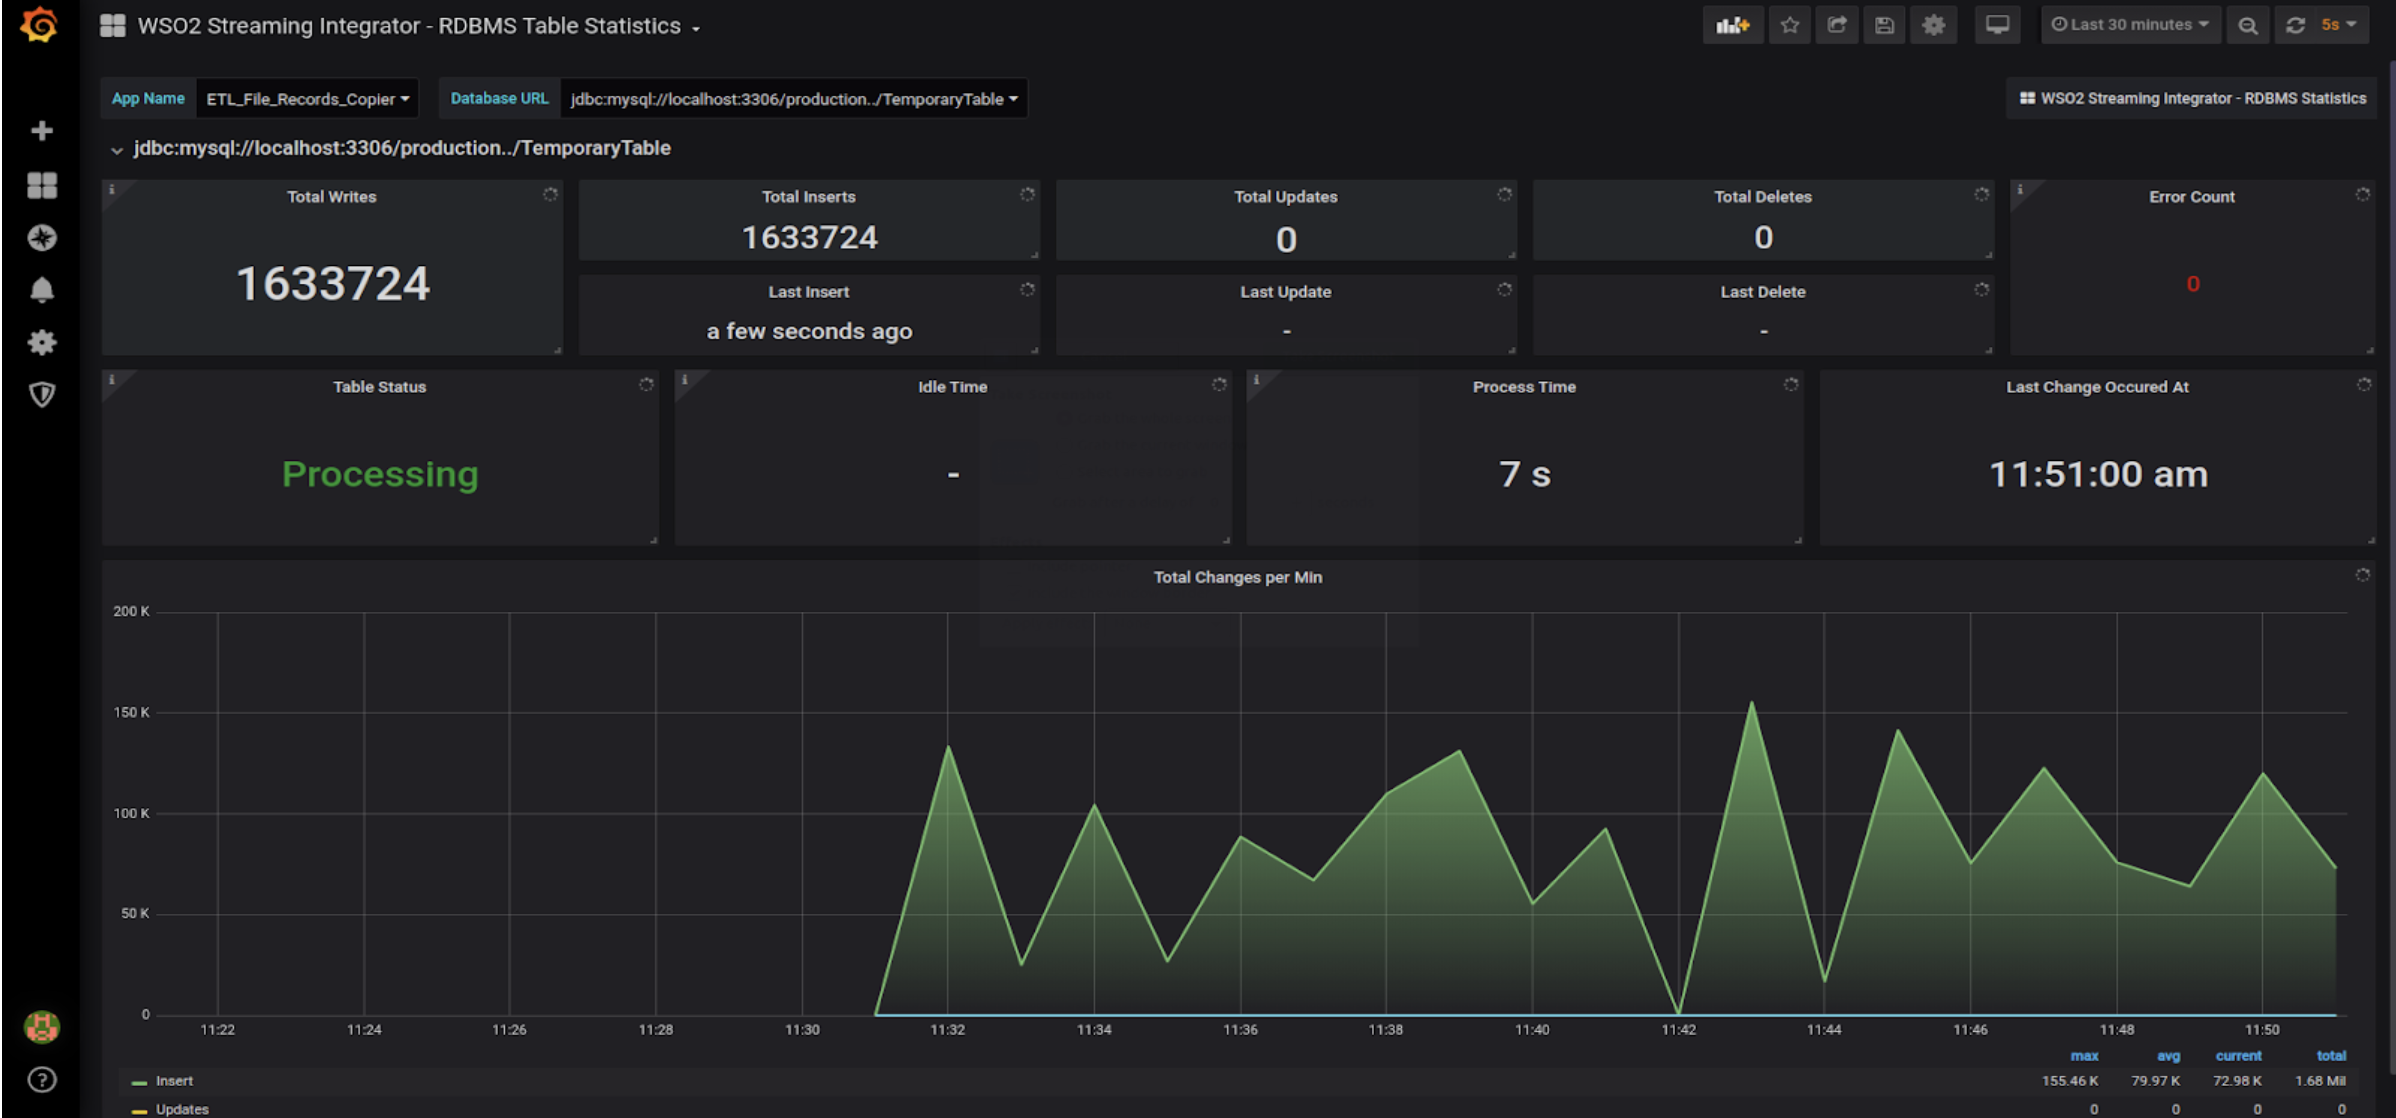
Task: Toggle the Insert series in legend
Action: 175,1081
